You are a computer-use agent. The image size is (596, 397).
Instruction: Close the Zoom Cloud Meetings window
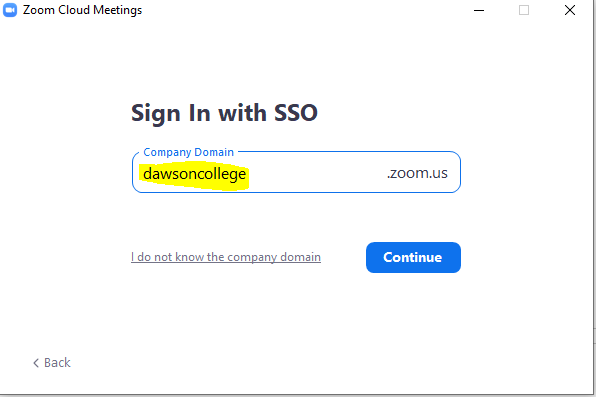[x=570, y=10]
